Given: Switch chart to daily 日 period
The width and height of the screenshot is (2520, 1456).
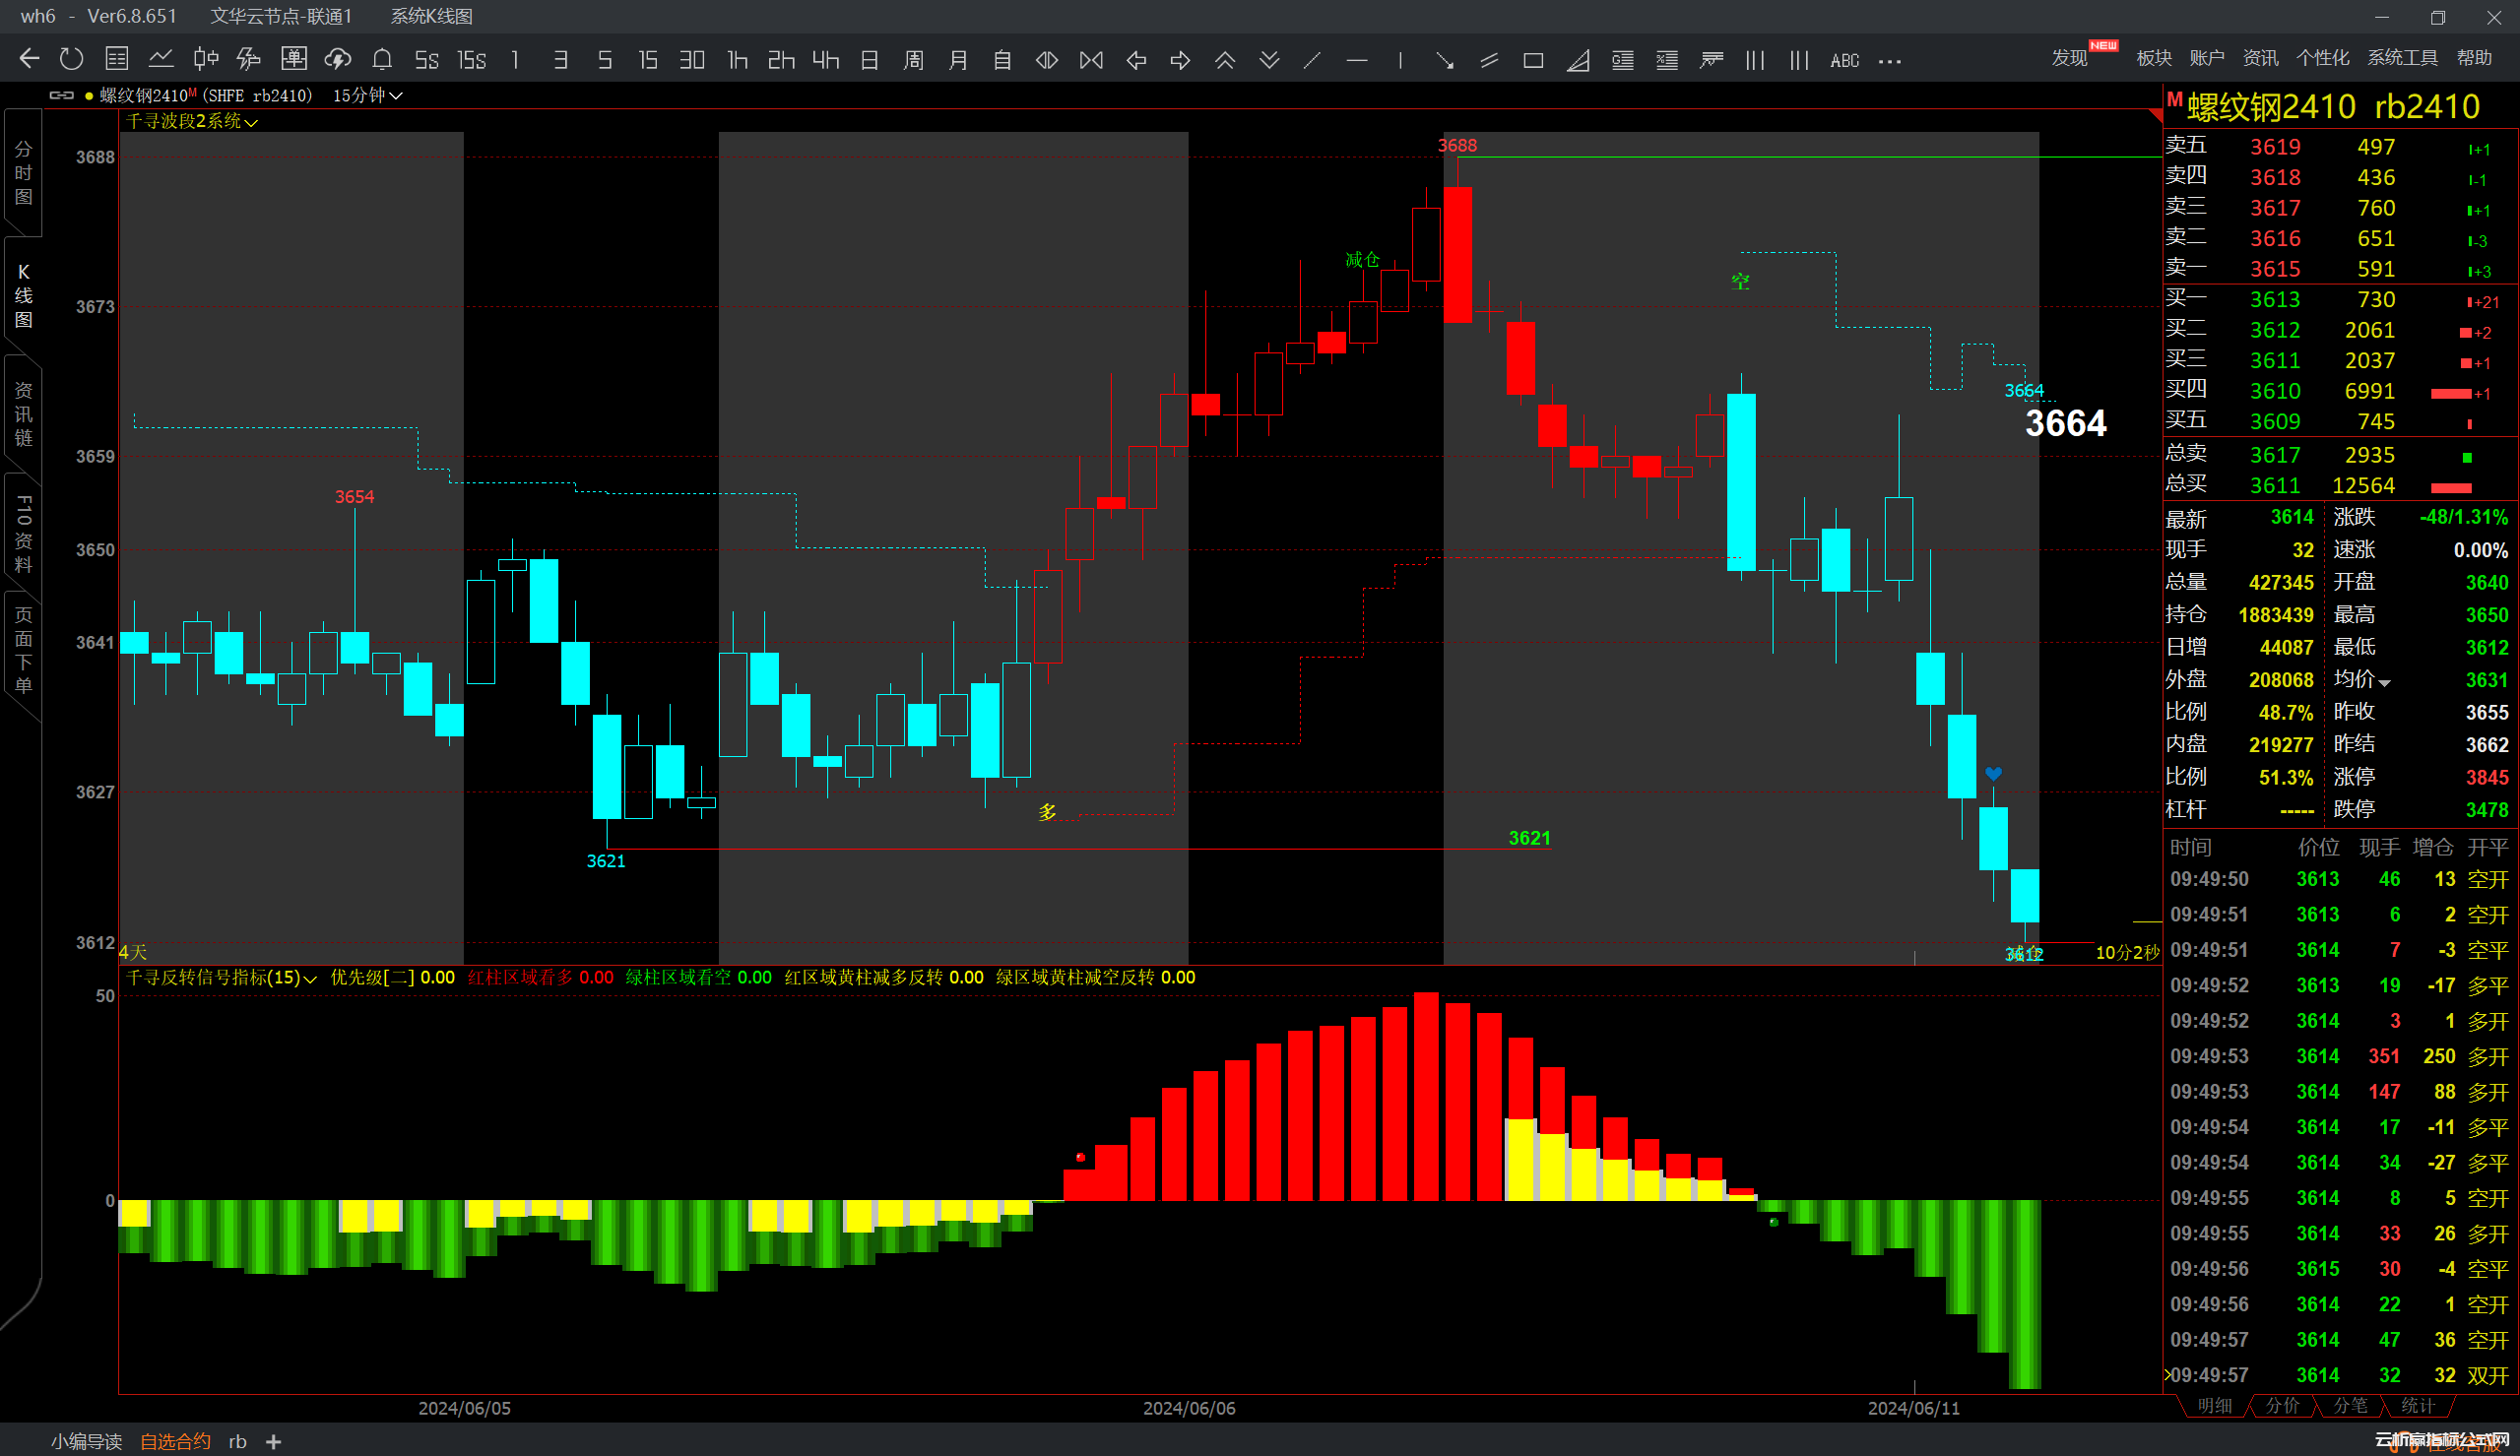Looking at the screenshot, I should pos(870,61).
